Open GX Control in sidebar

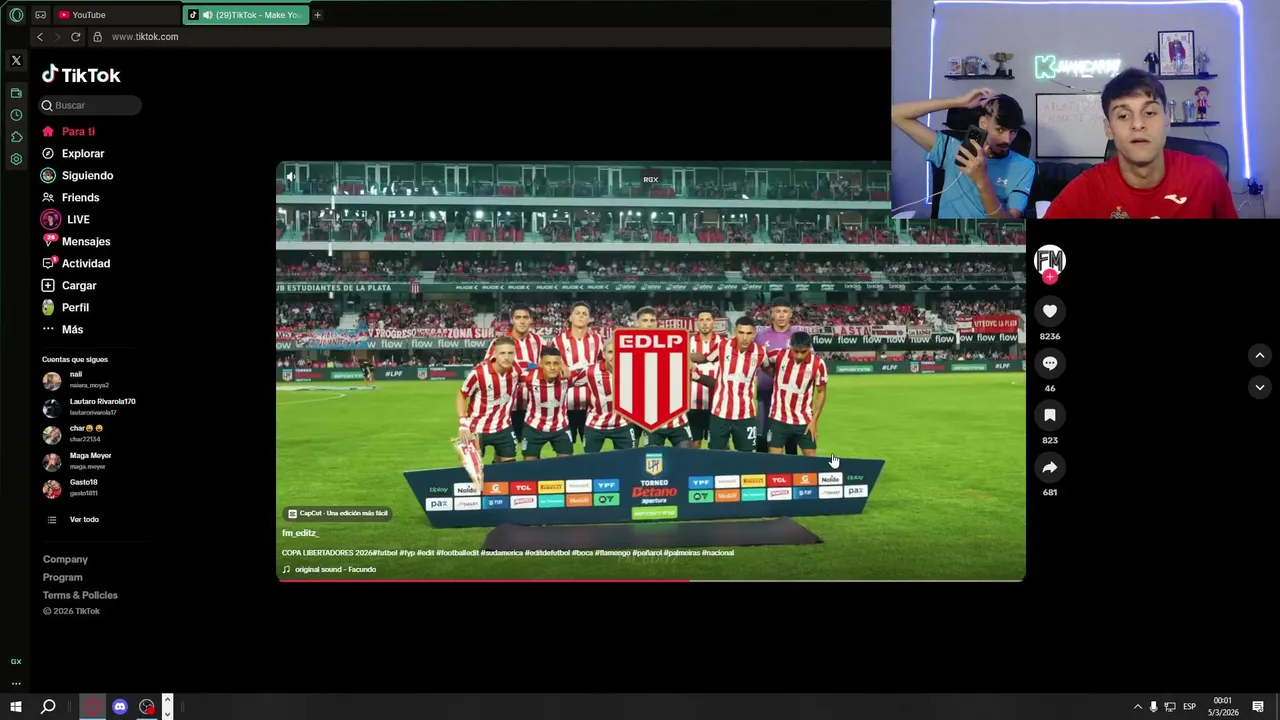point(16,661)
